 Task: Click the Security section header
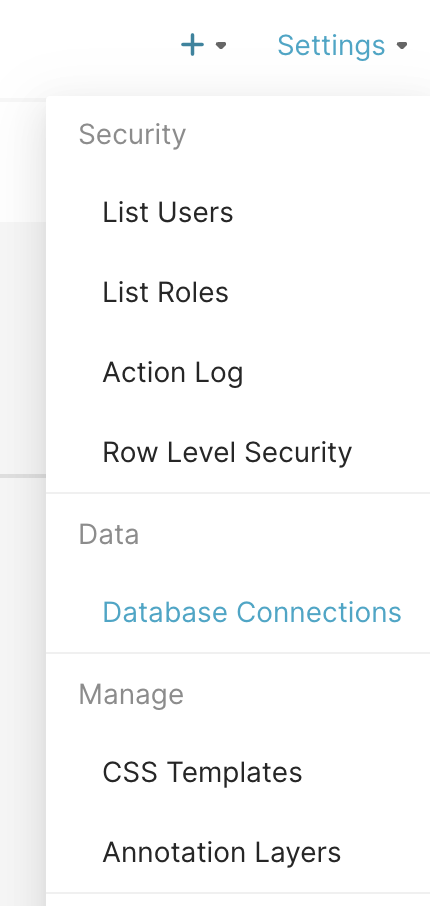click(x=132, y=135)
